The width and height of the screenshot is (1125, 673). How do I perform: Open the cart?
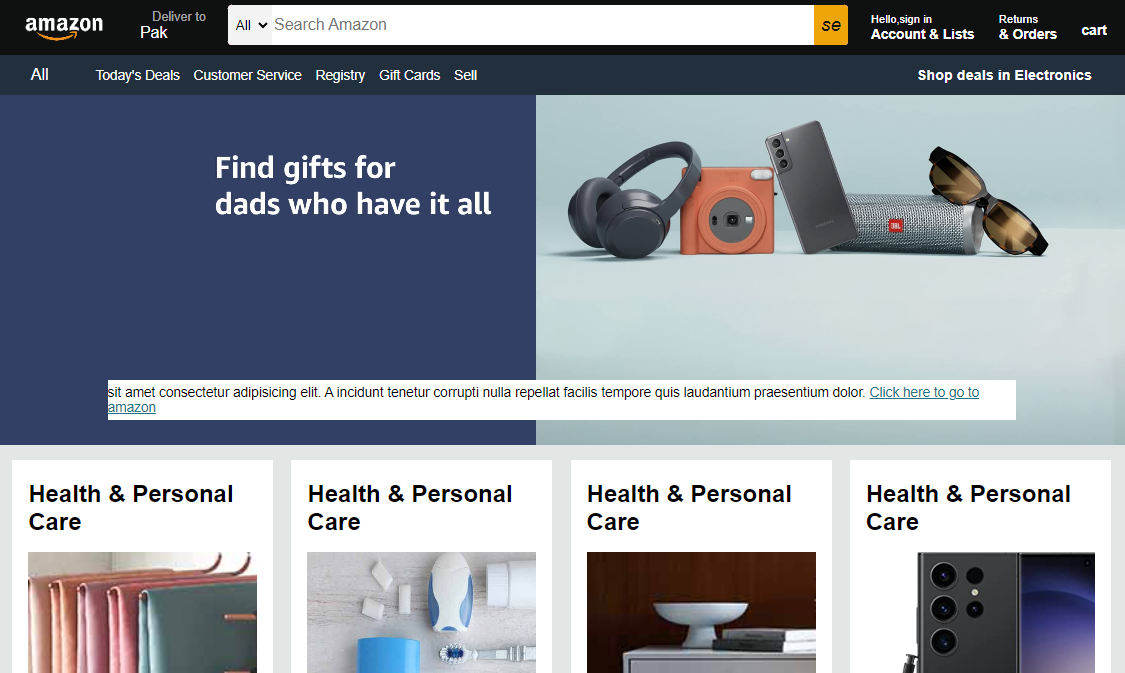[1093, 30]
